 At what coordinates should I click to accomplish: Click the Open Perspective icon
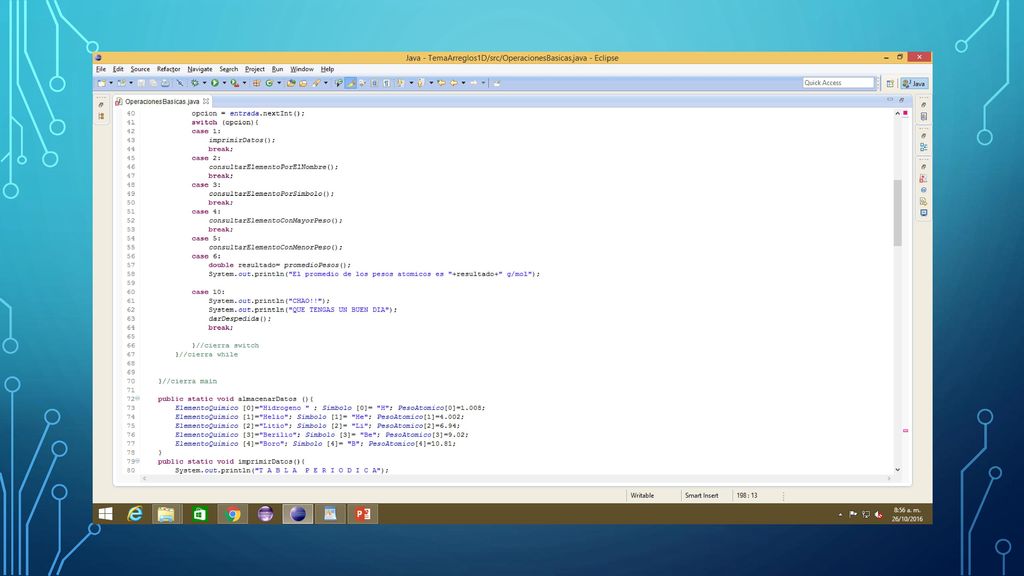tap(890, 84)
